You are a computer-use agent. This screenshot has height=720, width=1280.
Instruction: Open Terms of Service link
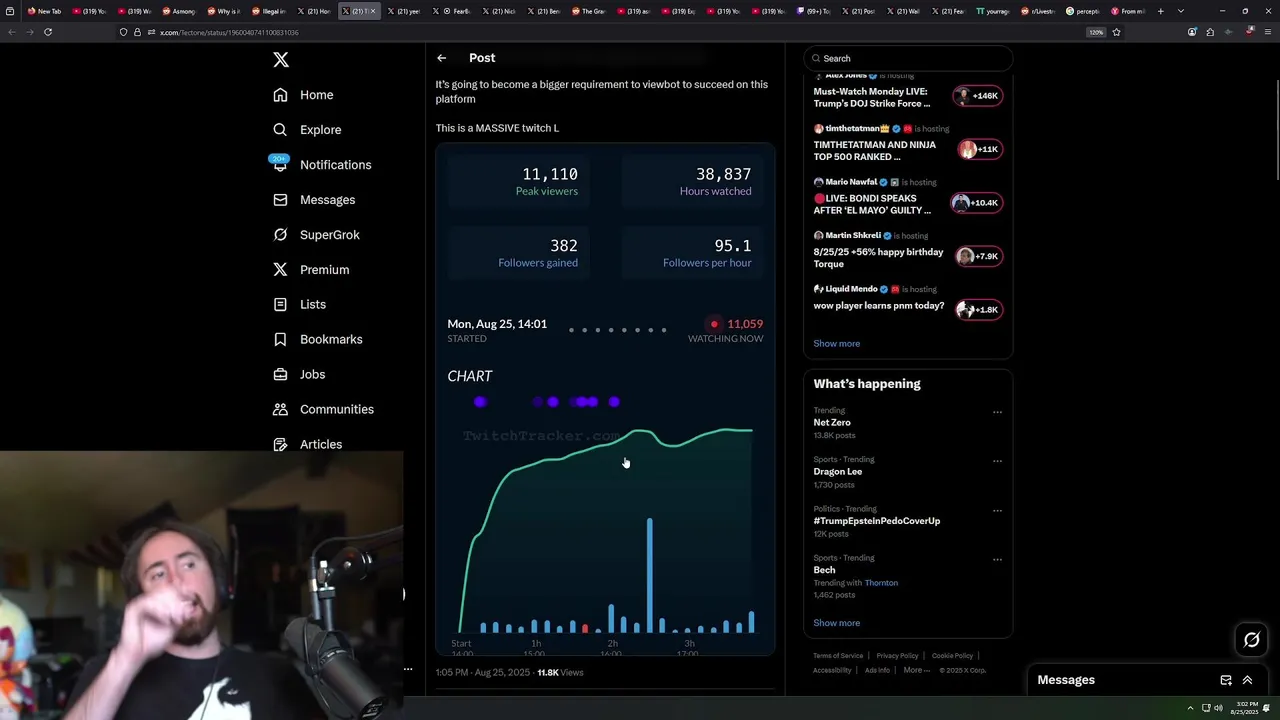point(838,656)
